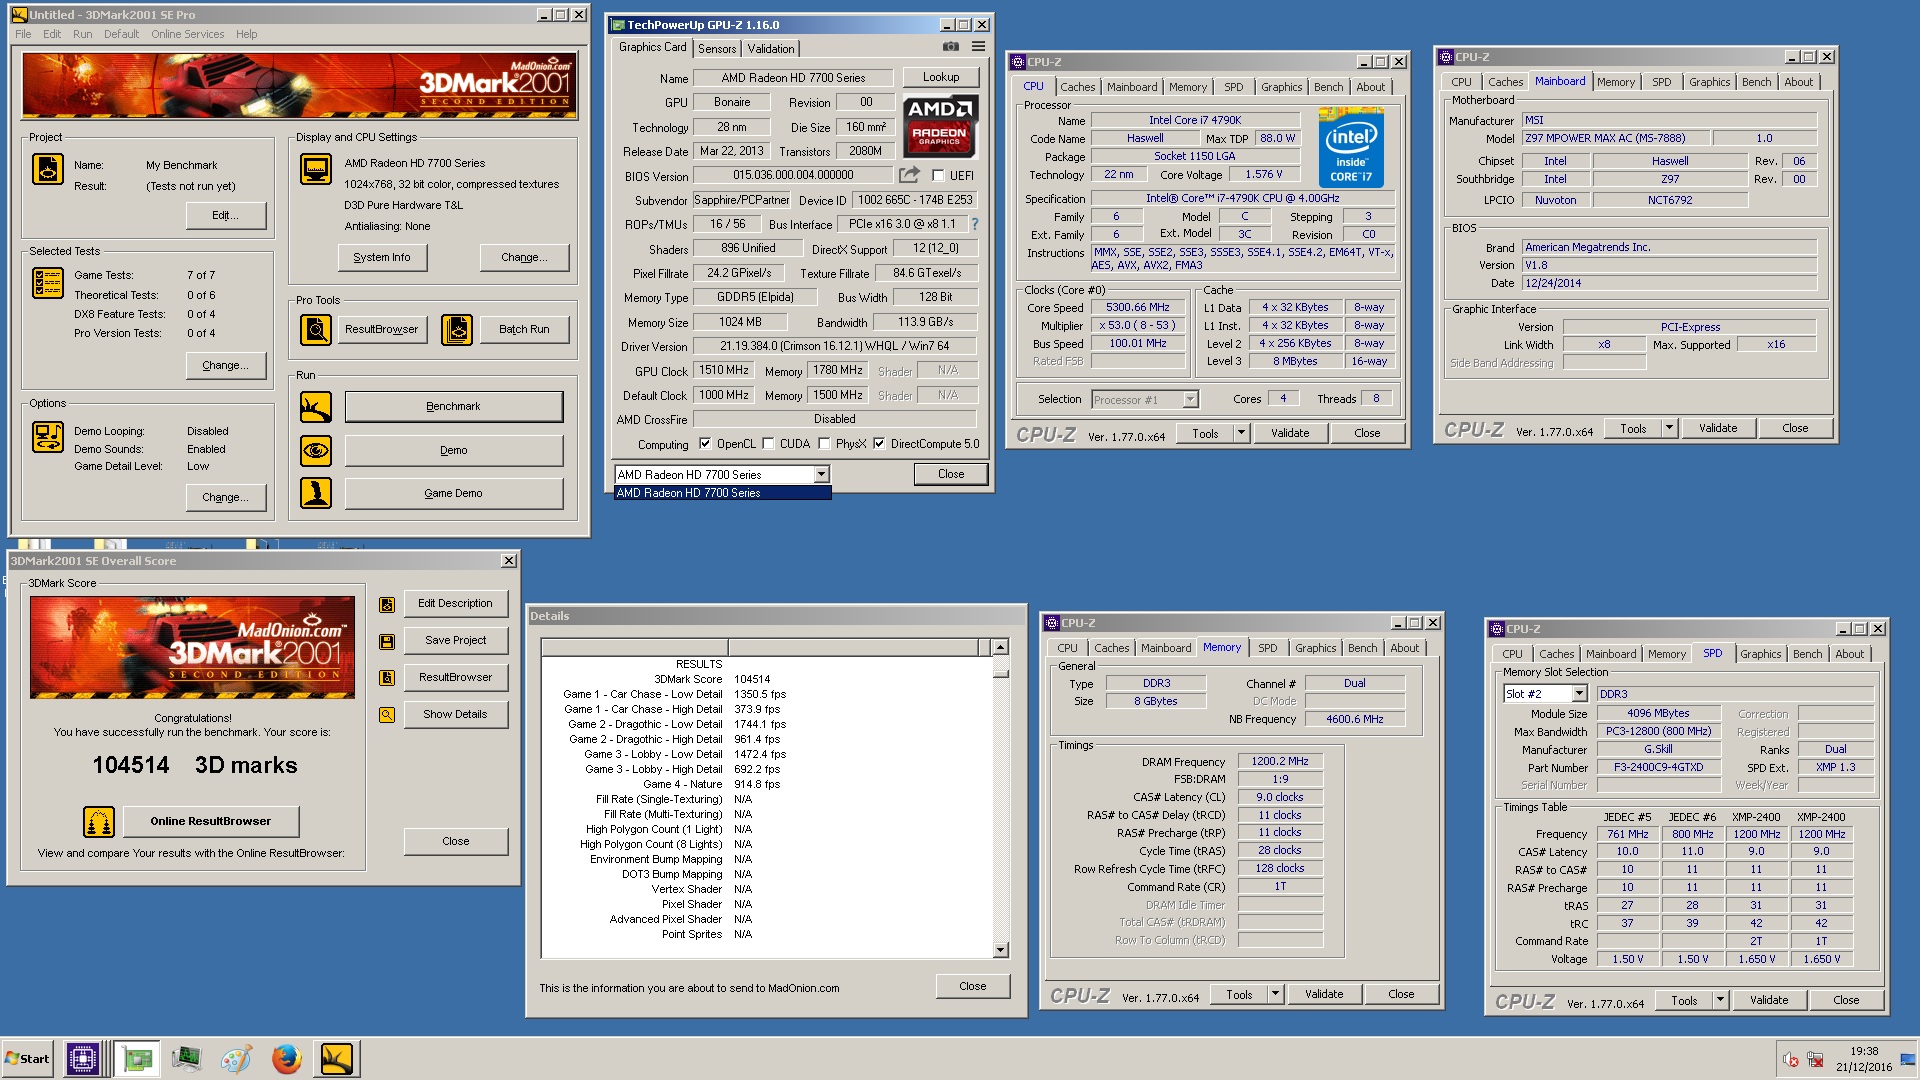Click Close in the Details window

973,987
